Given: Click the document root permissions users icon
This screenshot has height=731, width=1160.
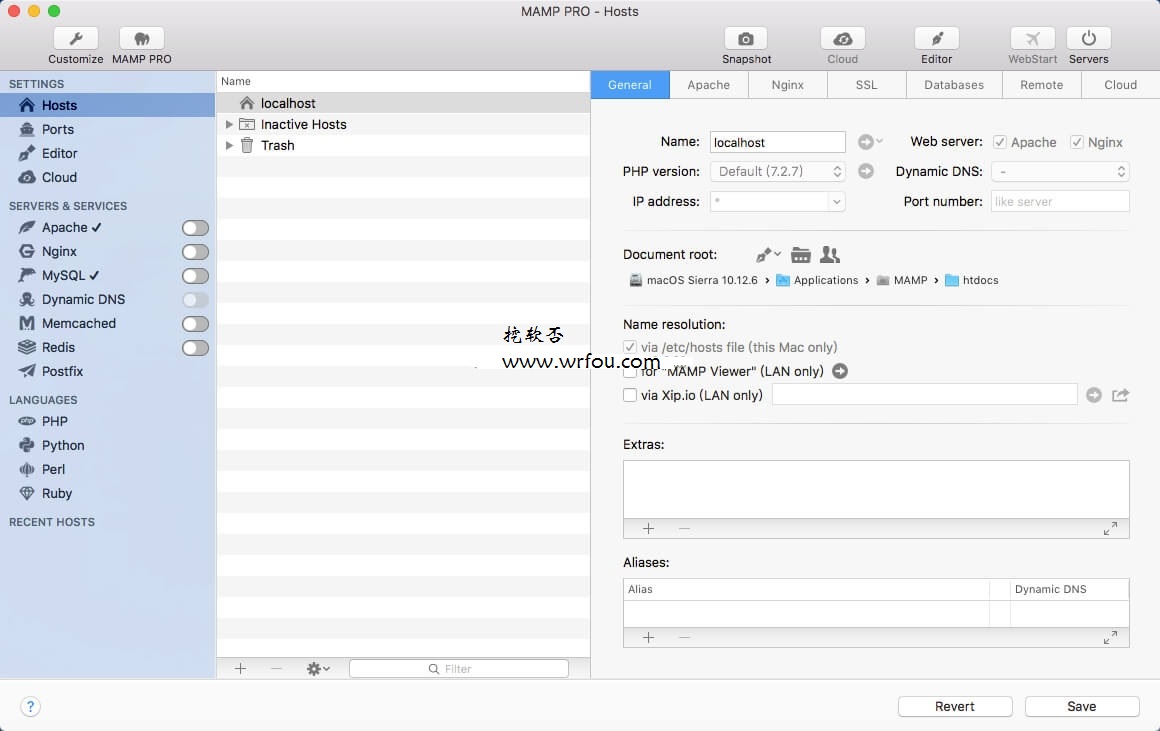Looking at the screenshot, I should [830, 255].
